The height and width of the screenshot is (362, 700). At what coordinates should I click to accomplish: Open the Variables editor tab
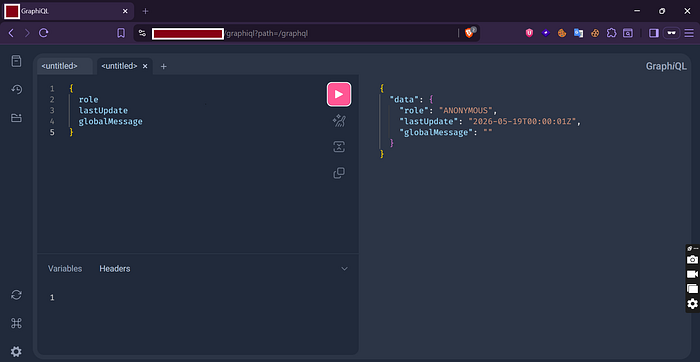pyautogui.click(x=65, y=269)
